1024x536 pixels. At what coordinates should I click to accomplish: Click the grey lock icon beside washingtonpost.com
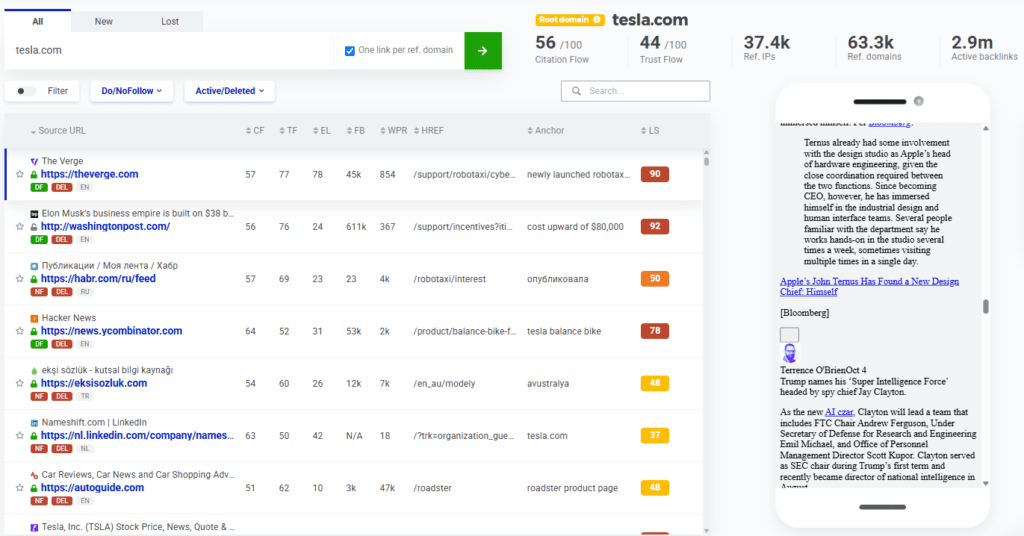click(x=34, y=227)
